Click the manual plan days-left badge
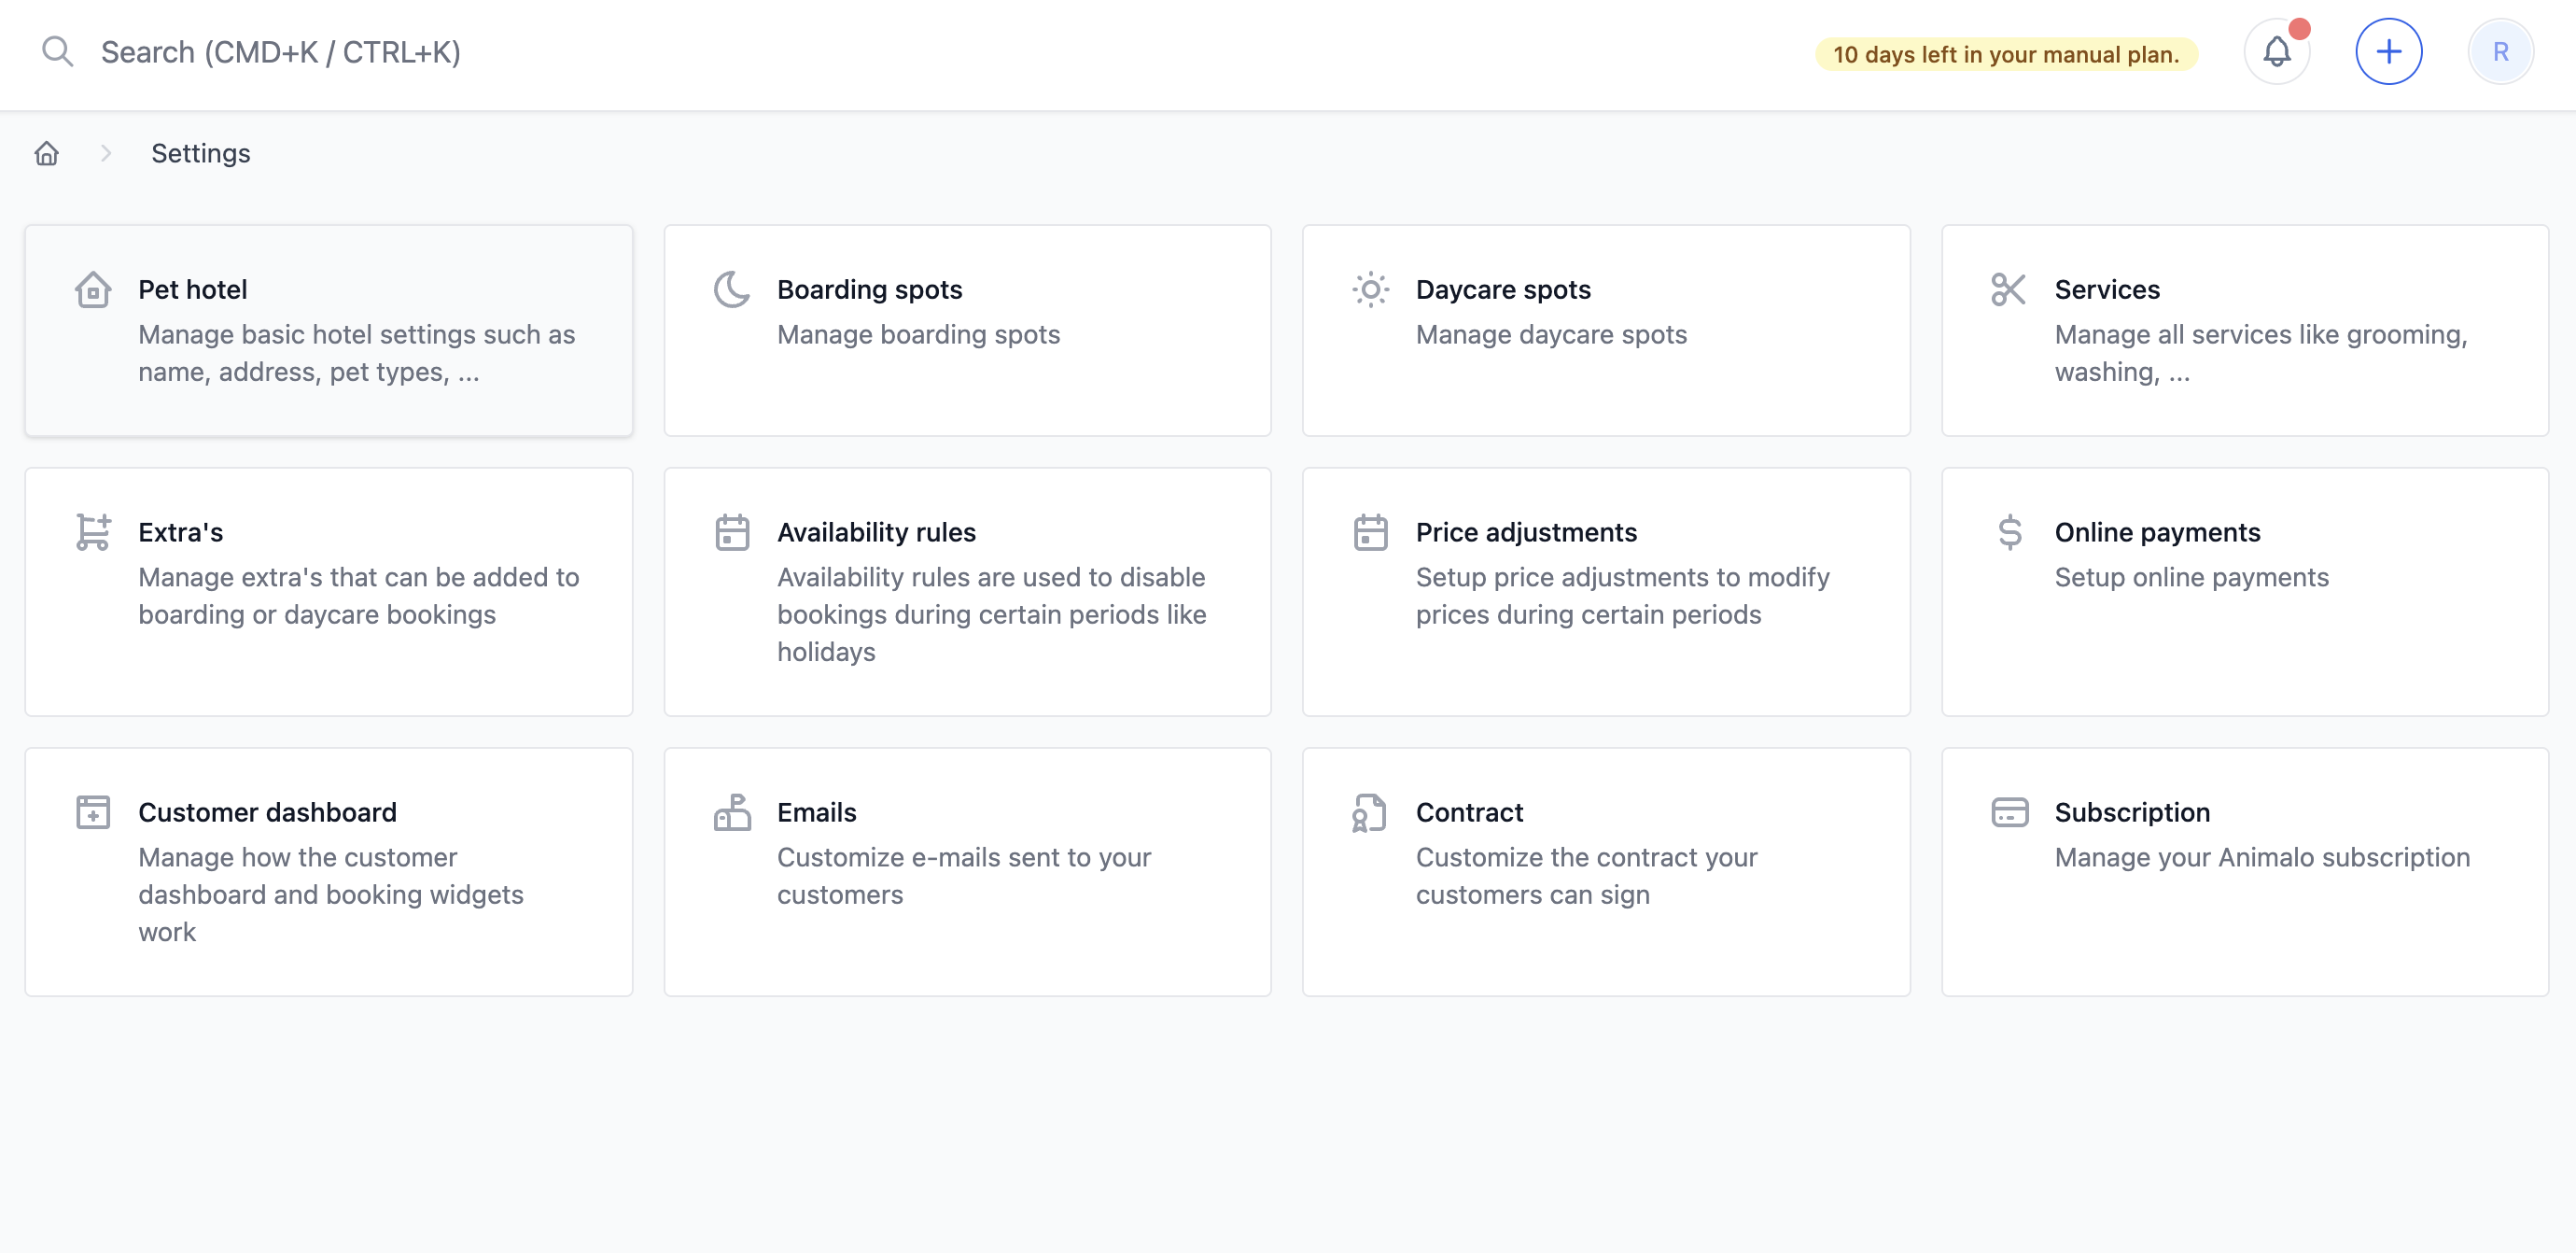 tap(2005, 54)
